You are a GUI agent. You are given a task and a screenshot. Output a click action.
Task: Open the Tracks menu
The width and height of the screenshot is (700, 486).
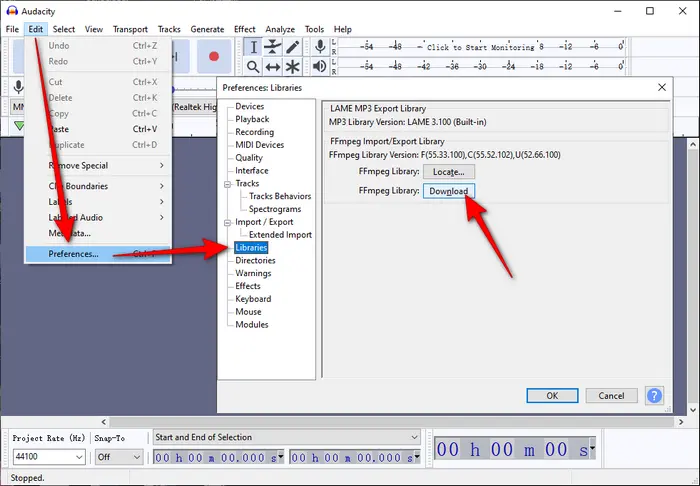pyautogui.click(x=169, y=29)
